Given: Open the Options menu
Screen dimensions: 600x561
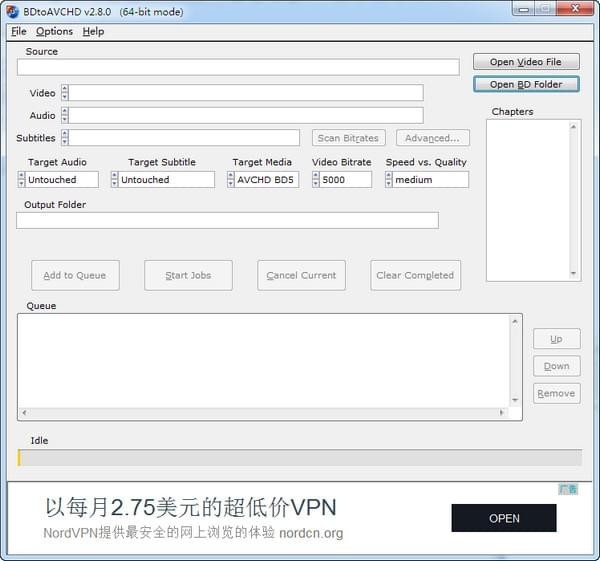Looking at the screenshot, I should [x=54, y=31].
